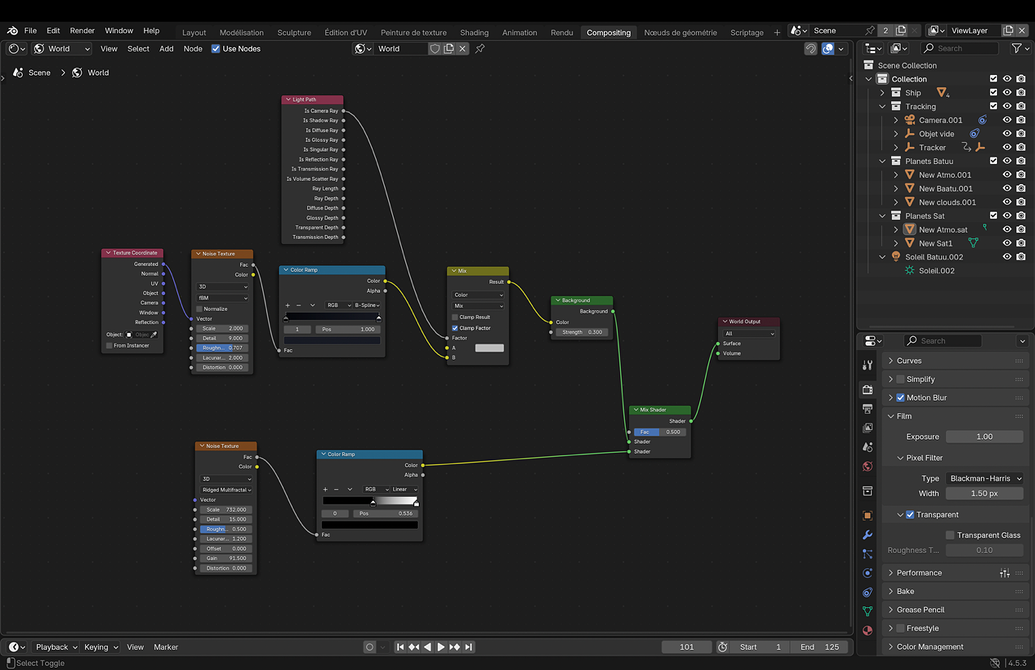Open the Output properties tab
The width and height of the screenshot is (1035, 670).
pyautogui.click(x=867, y=409)
